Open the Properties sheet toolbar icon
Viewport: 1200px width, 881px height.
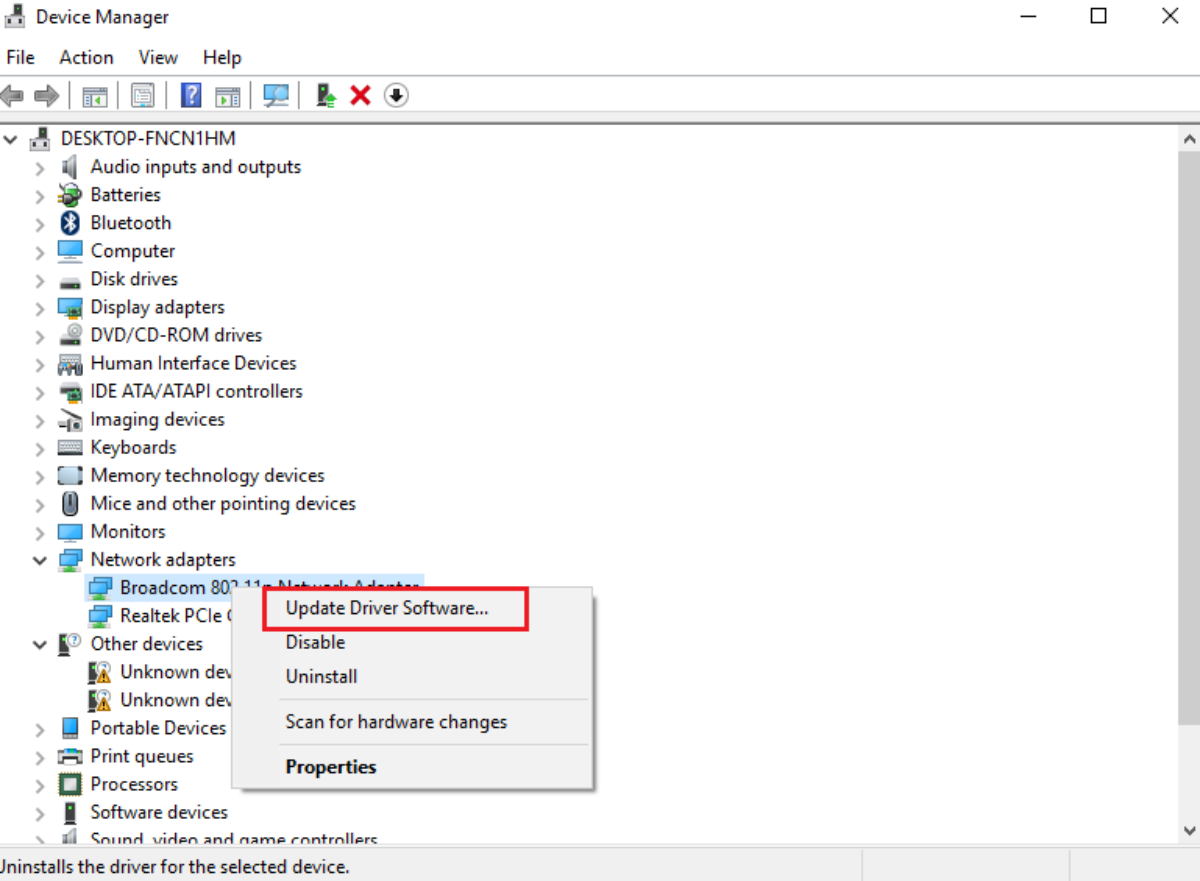[143, 96]
